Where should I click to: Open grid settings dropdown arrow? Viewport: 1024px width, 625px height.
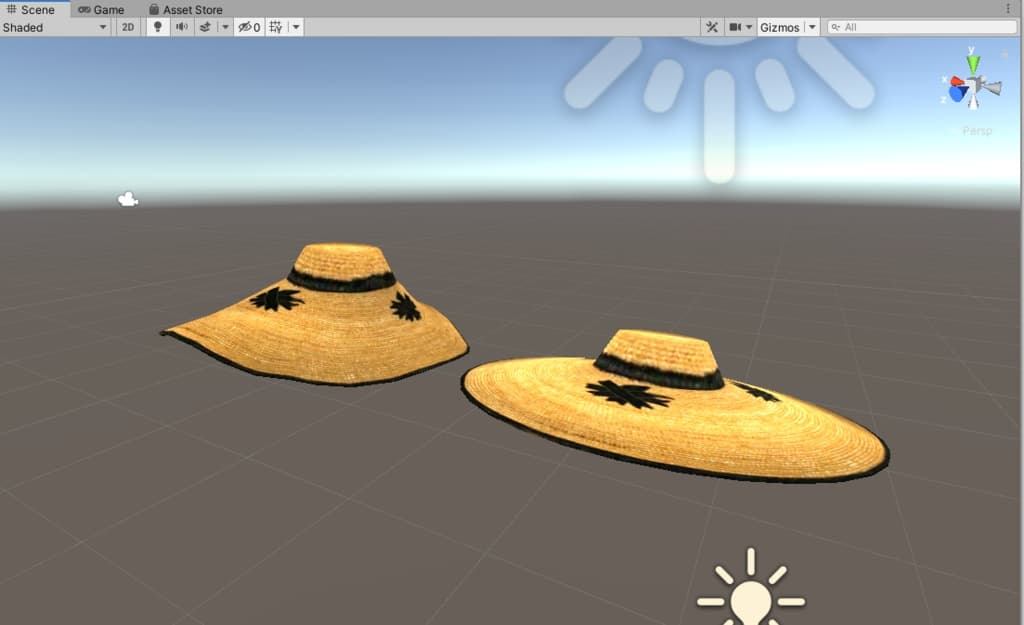(x=296, y=27)
